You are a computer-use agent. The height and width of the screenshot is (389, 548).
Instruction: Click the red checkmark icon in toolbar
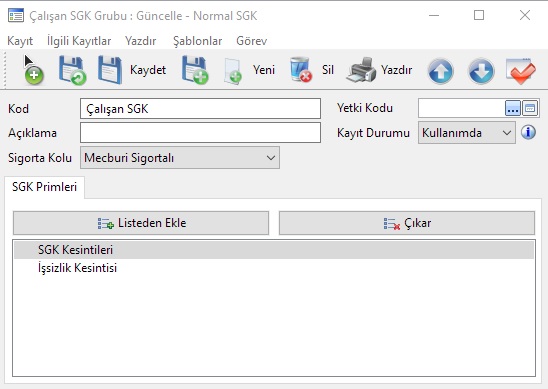click(521, 71)
